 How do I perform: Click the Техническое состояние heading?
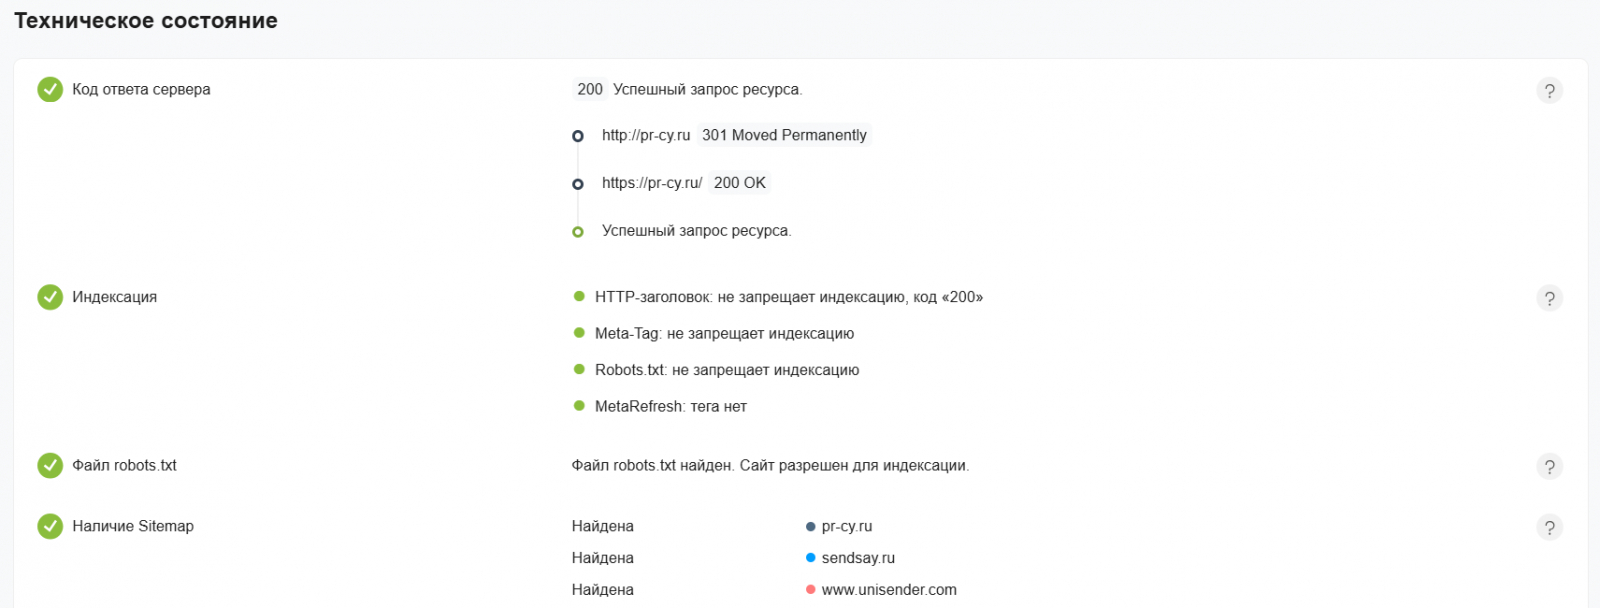146,21
